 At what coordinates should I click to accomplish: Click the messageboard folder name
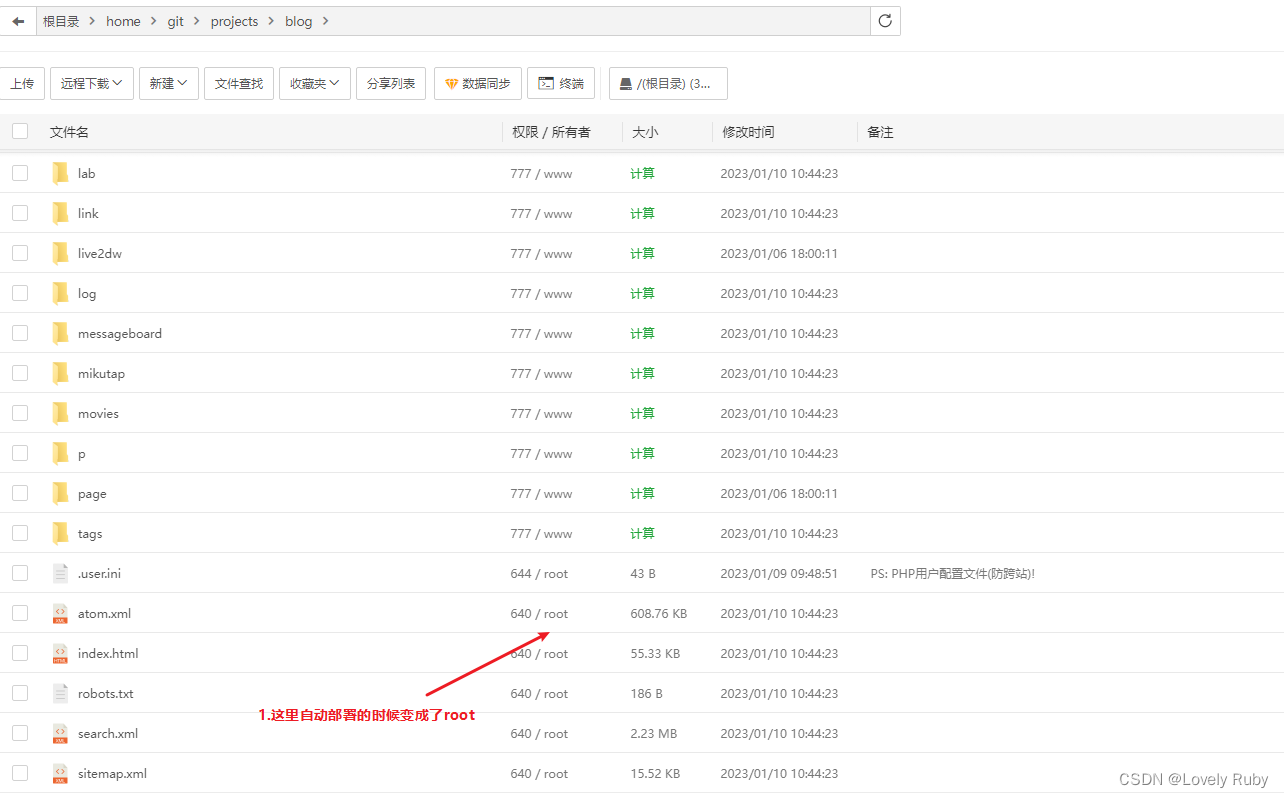pos(120,333)
